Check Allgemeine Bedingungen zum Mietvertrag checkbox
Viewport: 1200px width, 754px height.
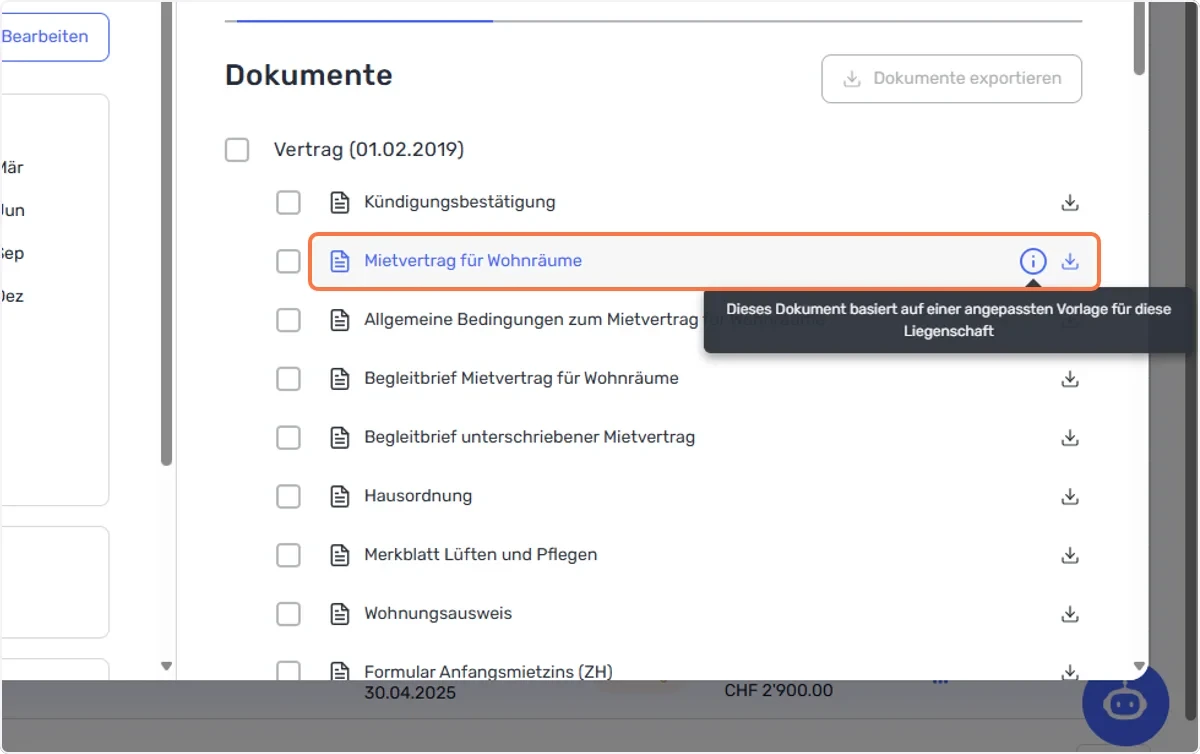288,320
